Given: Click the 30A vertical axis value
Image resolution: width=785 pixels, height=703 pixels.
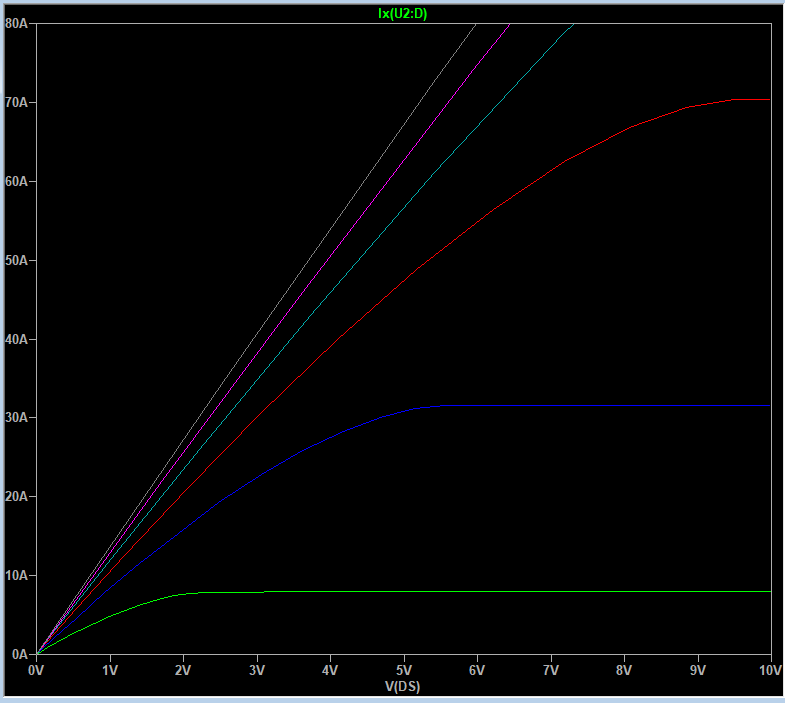Looking at the screenshot, I should click(16, 418).
